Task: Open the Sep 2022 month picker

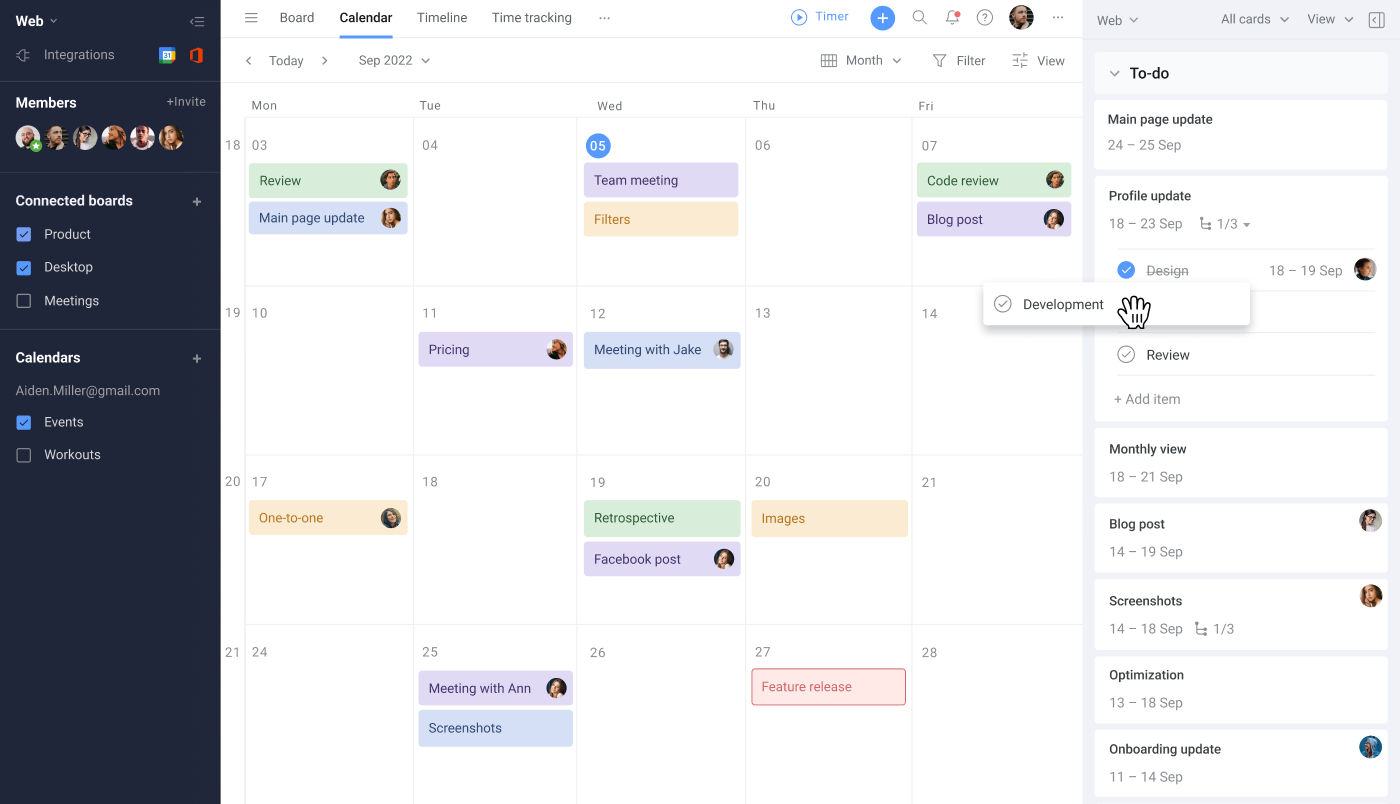Action: point(394,60)
